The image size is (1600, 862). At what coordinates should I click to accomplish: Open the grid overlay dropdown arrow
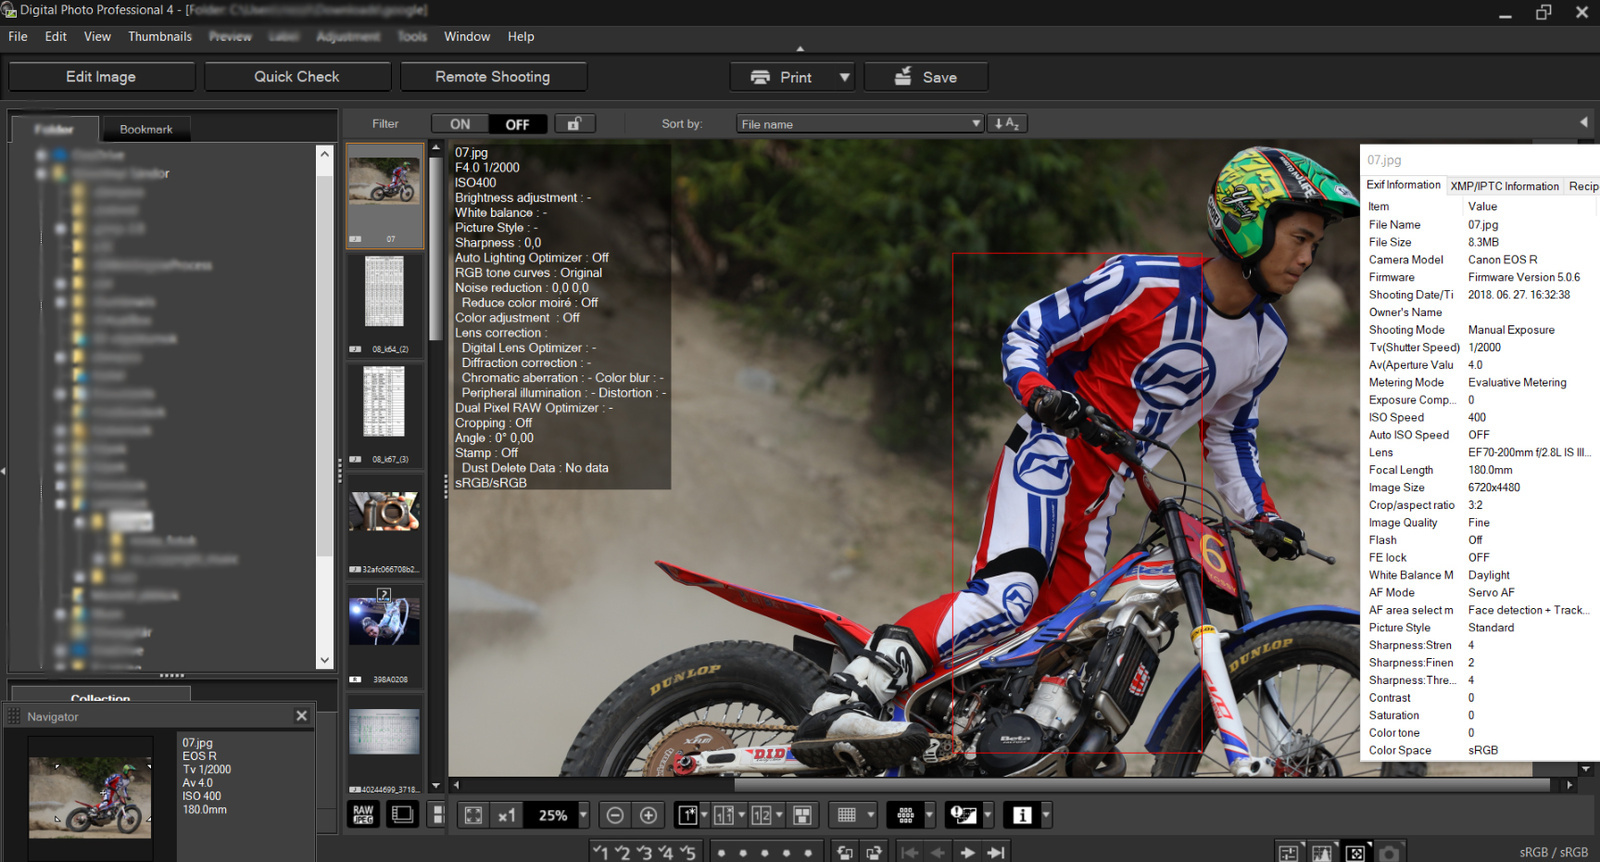tap(871, 815)
